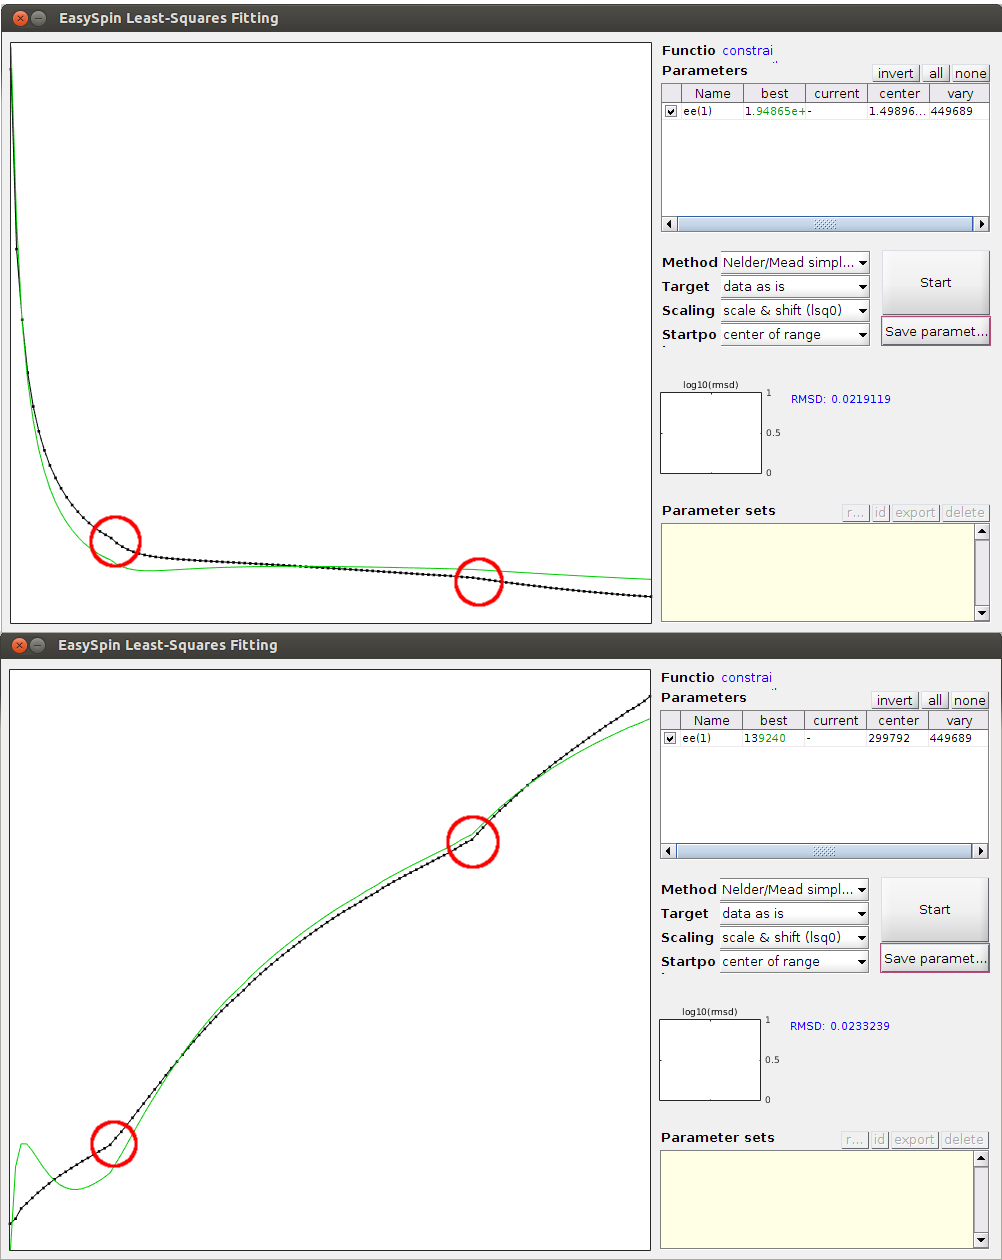Open Method dropdown in top window
Viewport: 1002px width, 1260px height.
pos(795,263)
